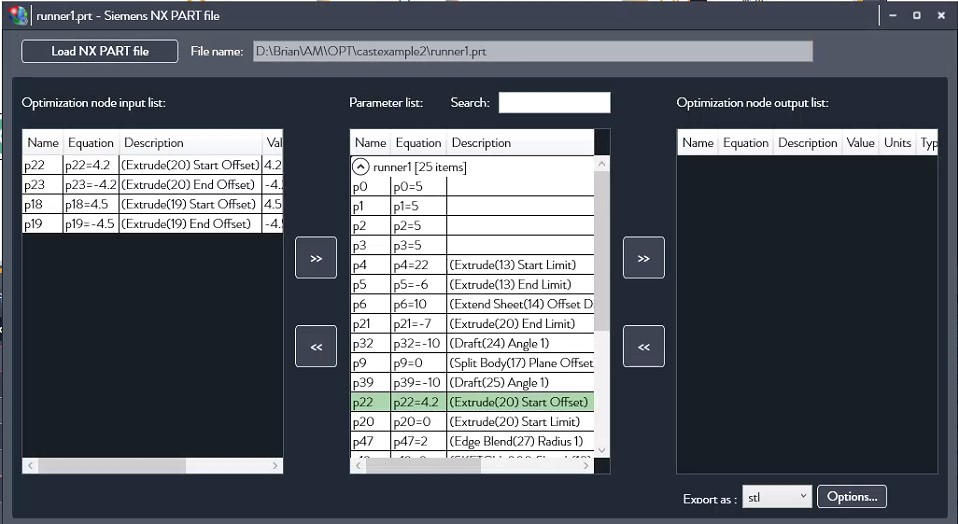Click the p47=2 equation cell

point(419,440)
